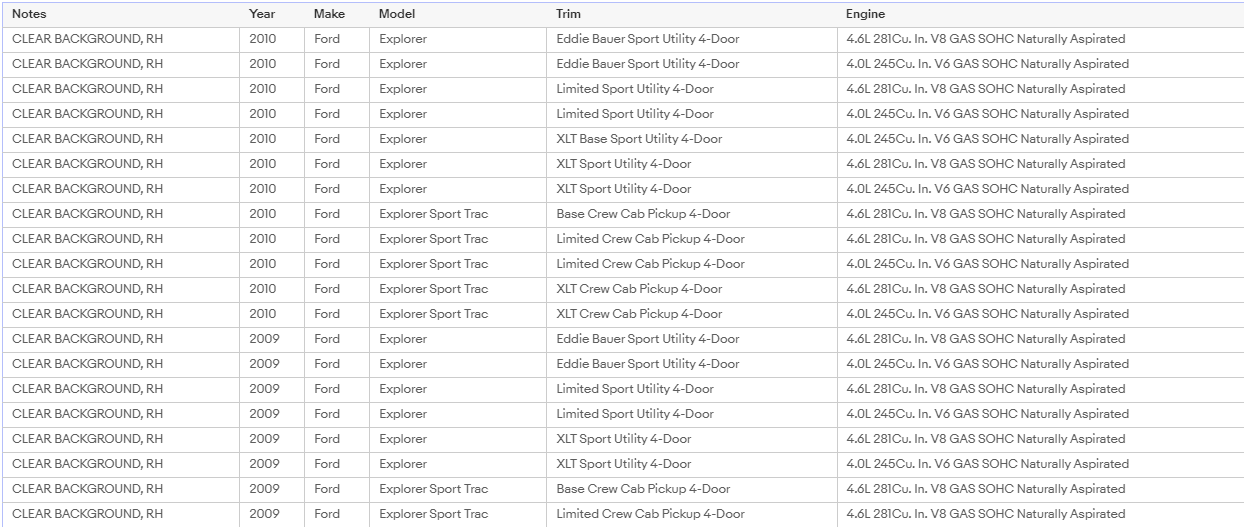The height and width of the screenshot is (527, 1244).
Task: Select the CLEAR BACKGROUND note in XLT Base row
Action: tap(87, 139)
